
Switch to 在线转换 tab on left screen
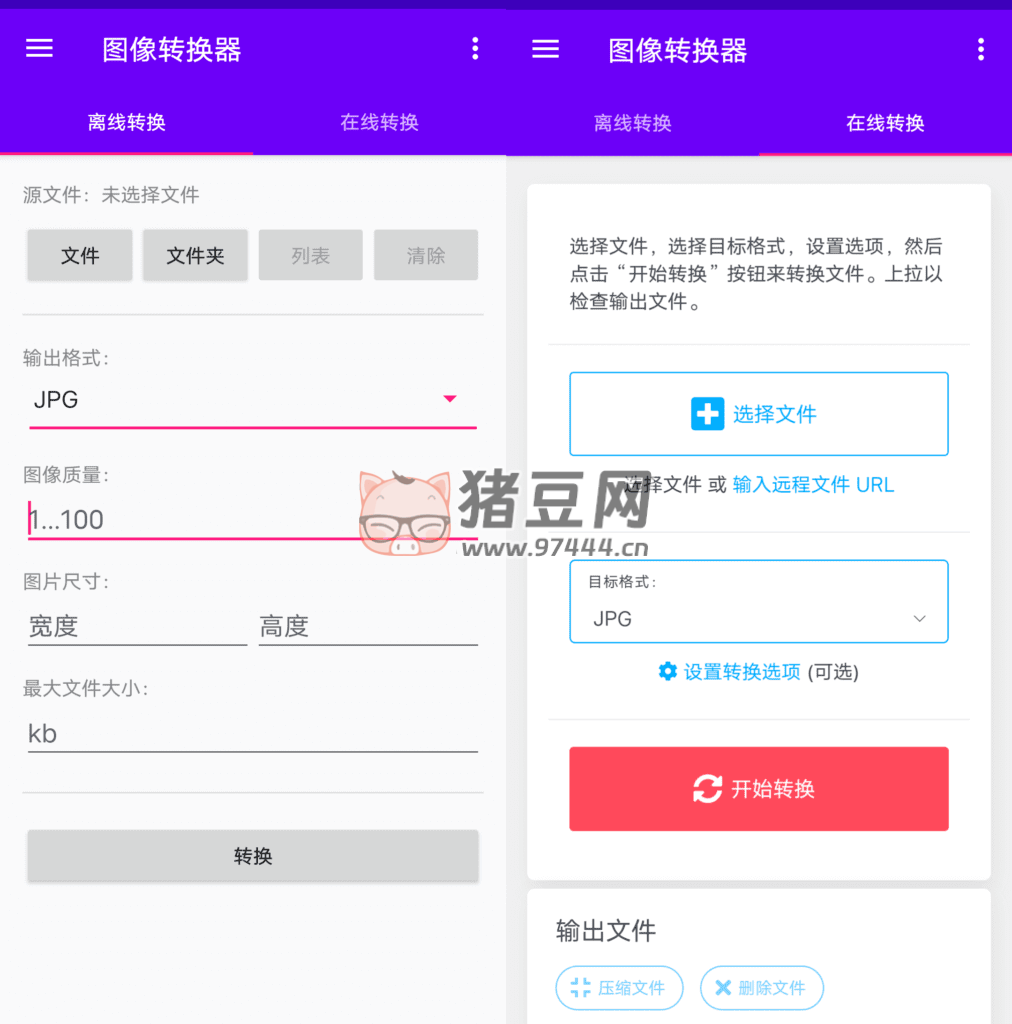coord(379,123)
